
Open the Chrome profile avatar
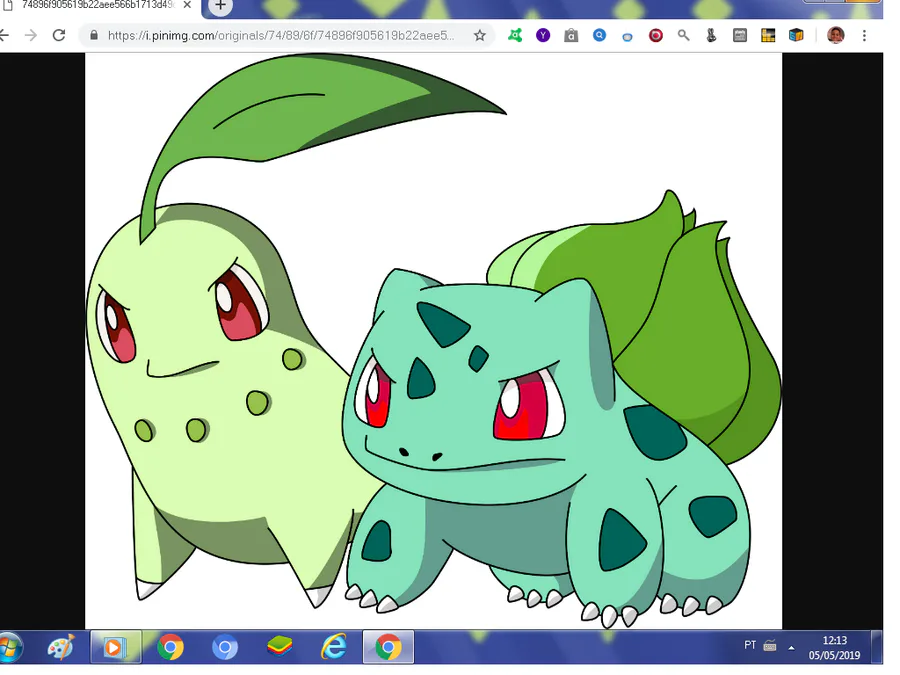pyautogui.click(x=836, y=36)
